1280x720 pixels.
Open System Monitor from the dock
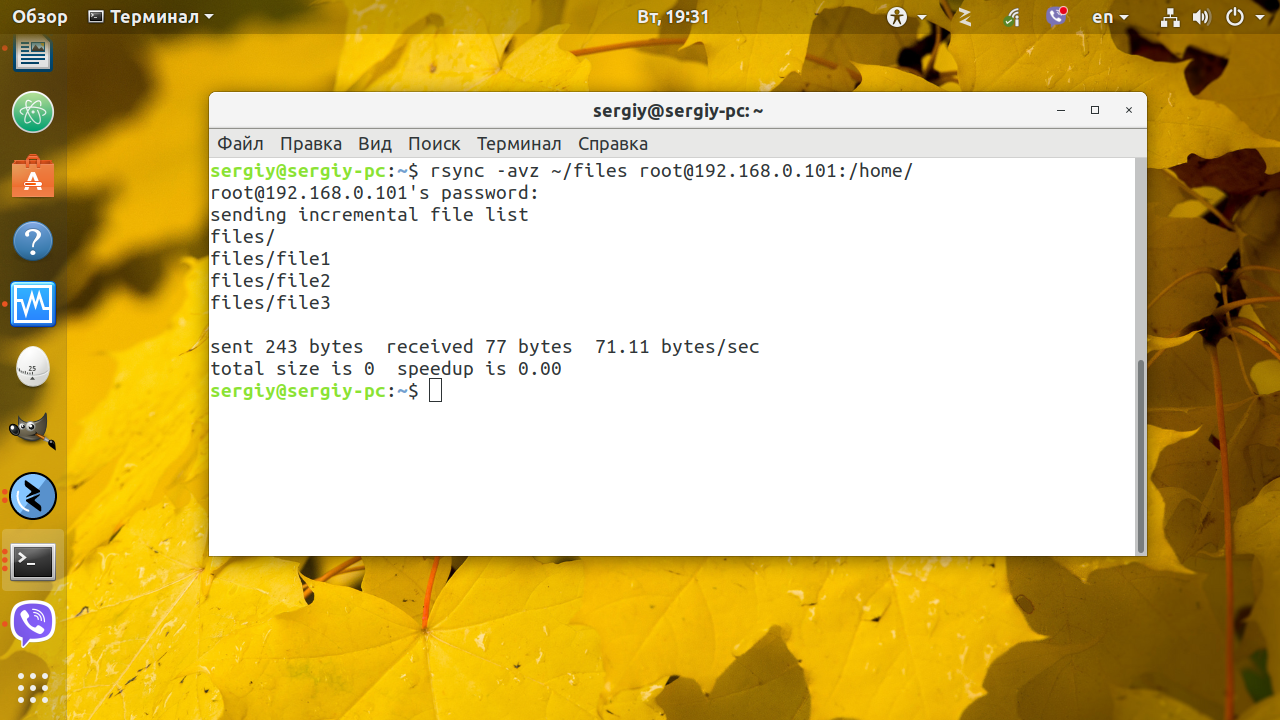pos(33,304)
